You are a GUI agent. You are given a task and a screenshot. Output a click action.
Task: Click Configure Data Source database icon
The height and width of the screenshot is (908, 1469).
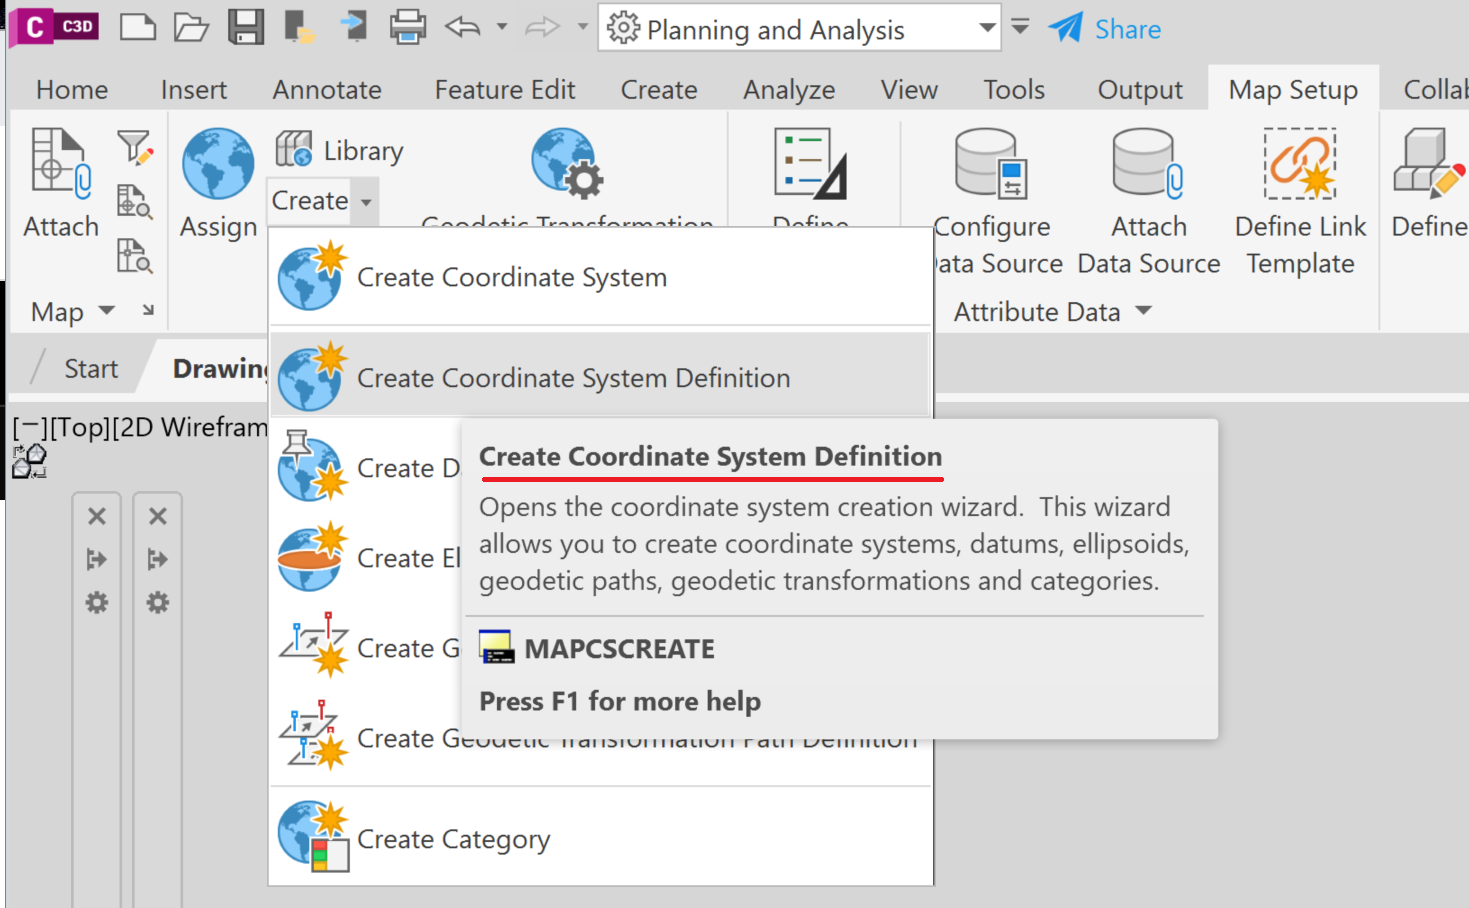point(991,163)
